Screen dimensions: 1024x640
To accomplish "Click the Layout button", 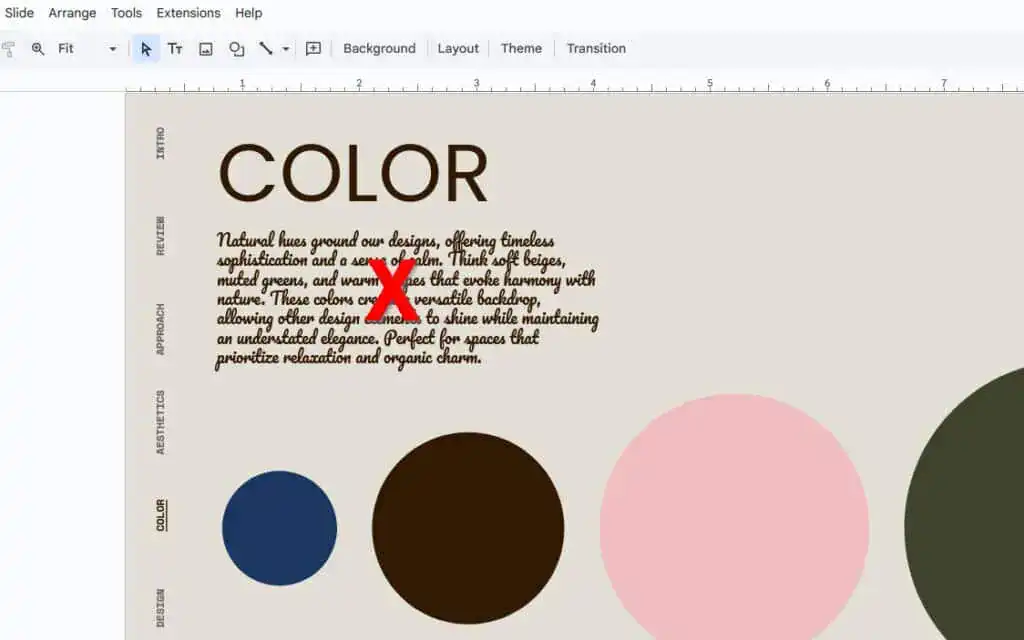I will [x=458, y=48].
